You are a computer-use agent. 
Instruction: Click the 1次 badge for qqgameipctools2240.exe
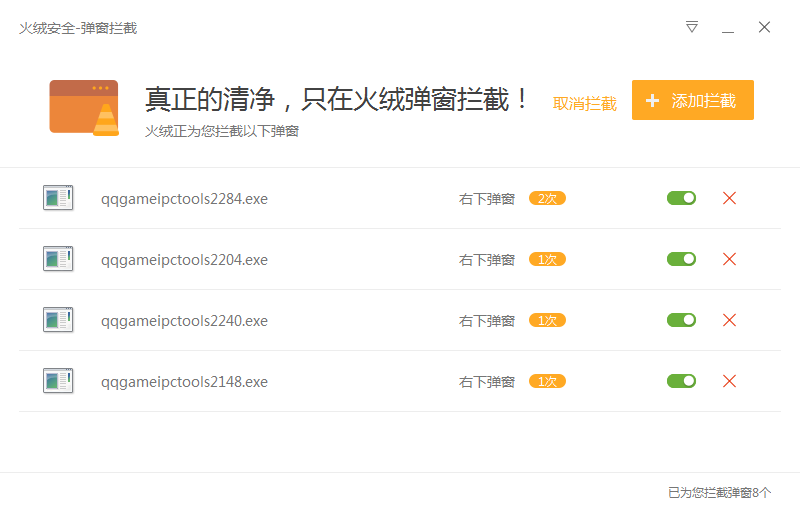click(547, 320)
